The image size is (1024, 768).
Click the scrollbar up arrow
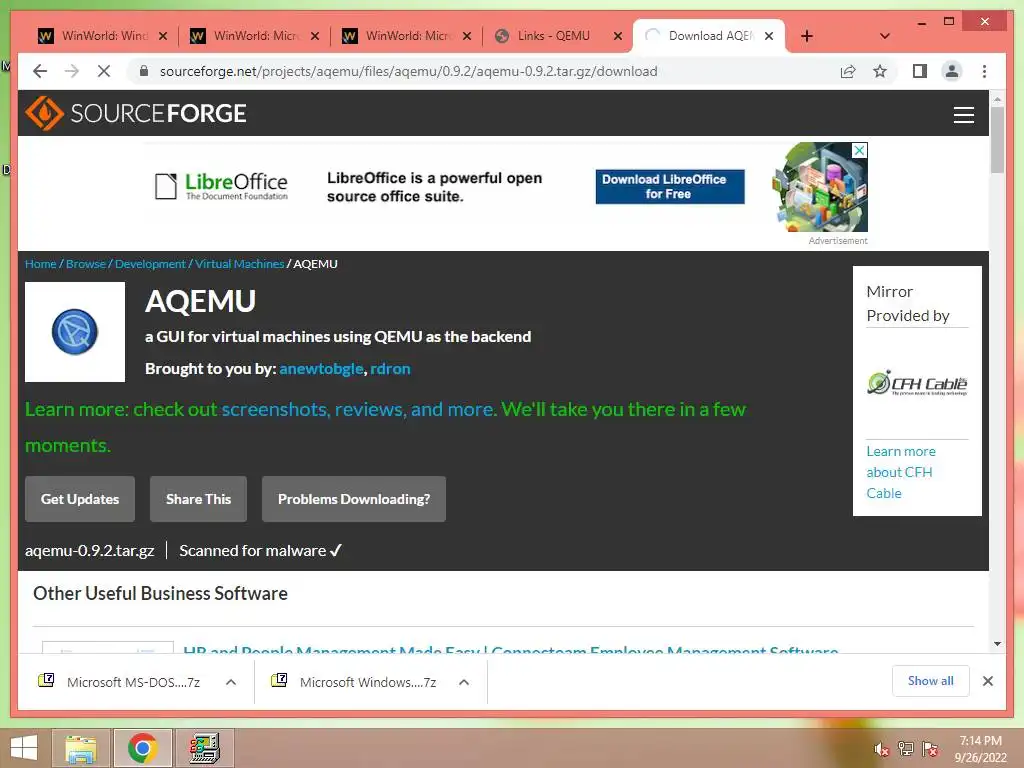[x=997, y=99]
